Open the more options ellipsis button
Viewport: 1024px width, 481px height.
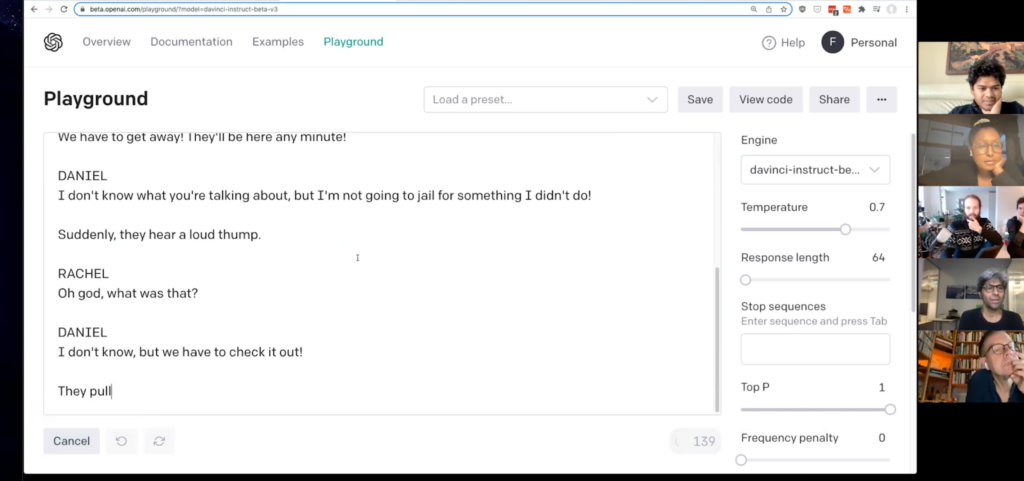click(x=882, y=99)
